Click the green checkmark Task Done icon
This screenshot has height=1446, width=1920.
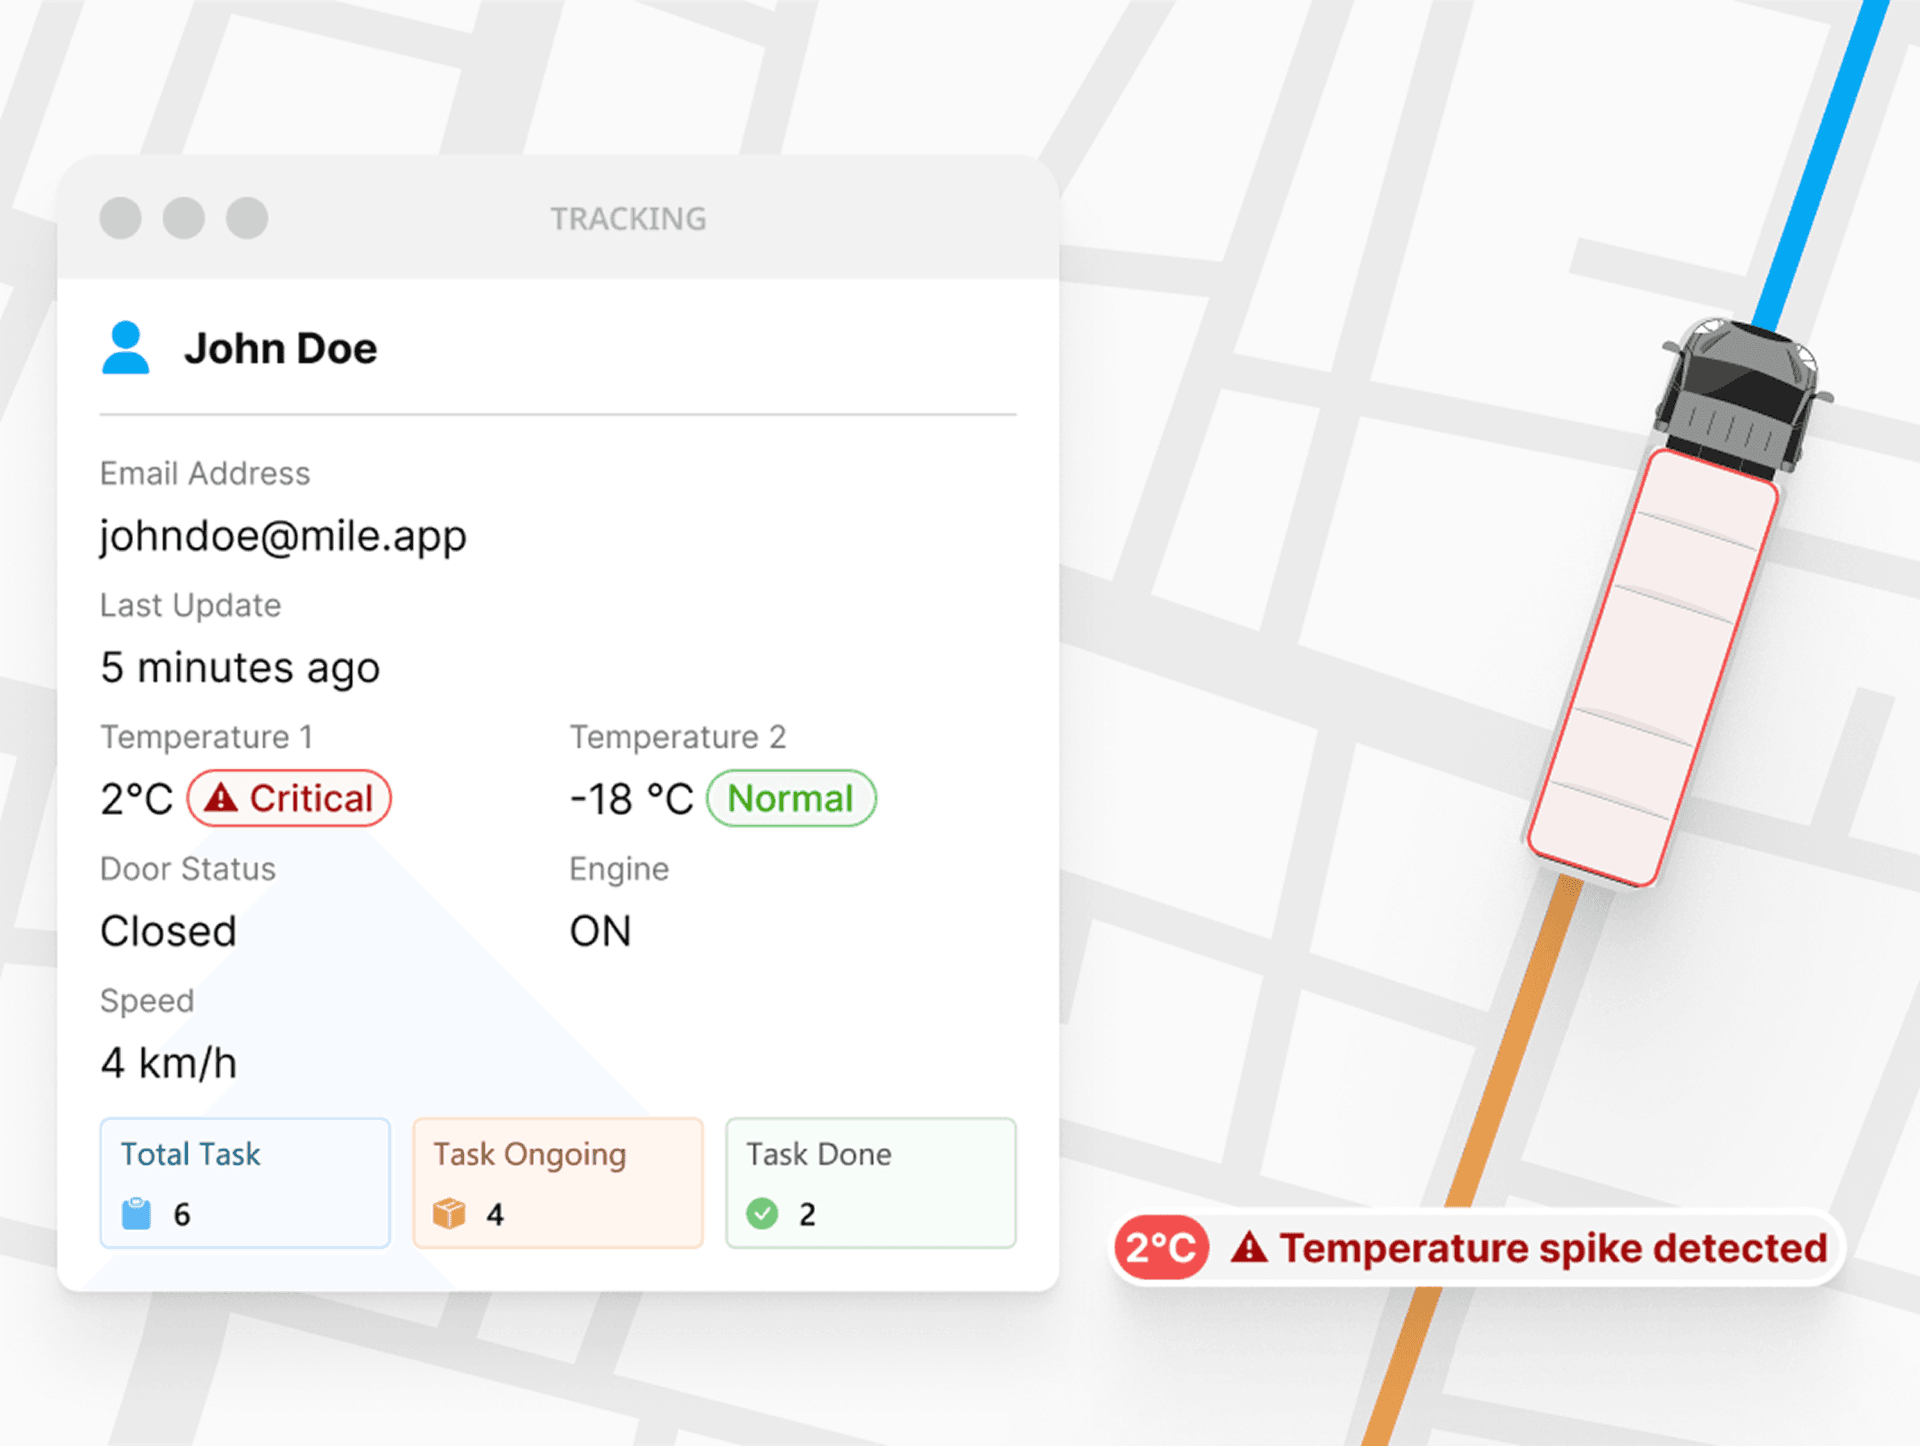click(x=762, y=1214)
